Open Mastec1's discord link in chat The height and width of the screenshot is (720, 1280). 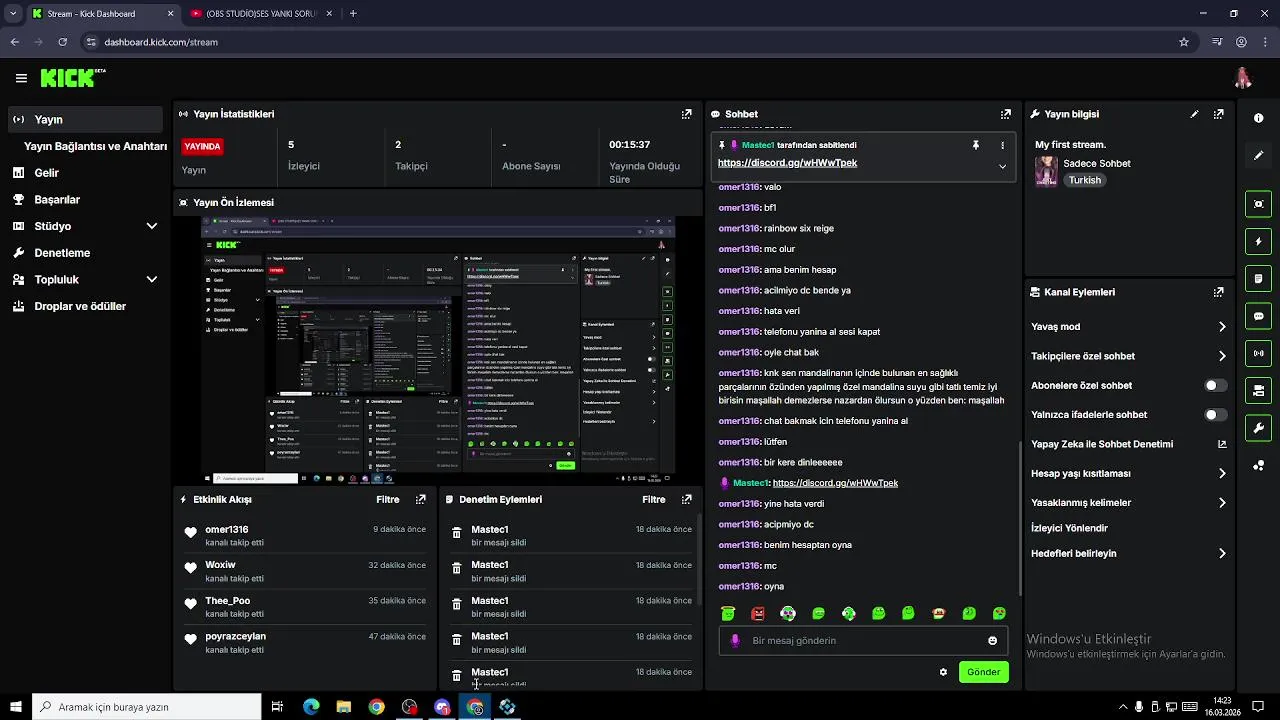tap(835, 483)
